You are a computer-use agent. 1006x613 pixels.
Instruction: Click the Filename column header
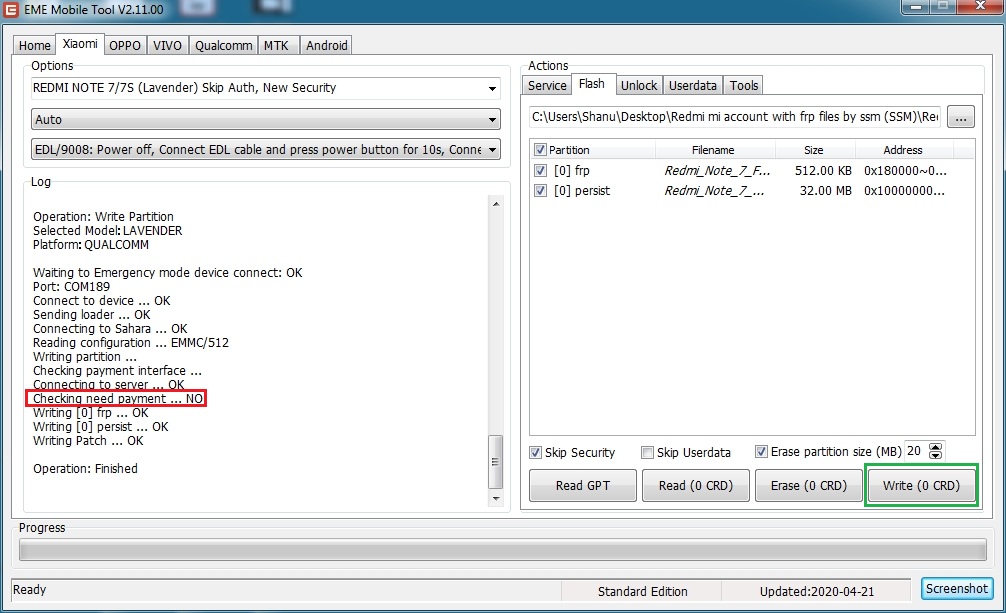coord(713,150)
